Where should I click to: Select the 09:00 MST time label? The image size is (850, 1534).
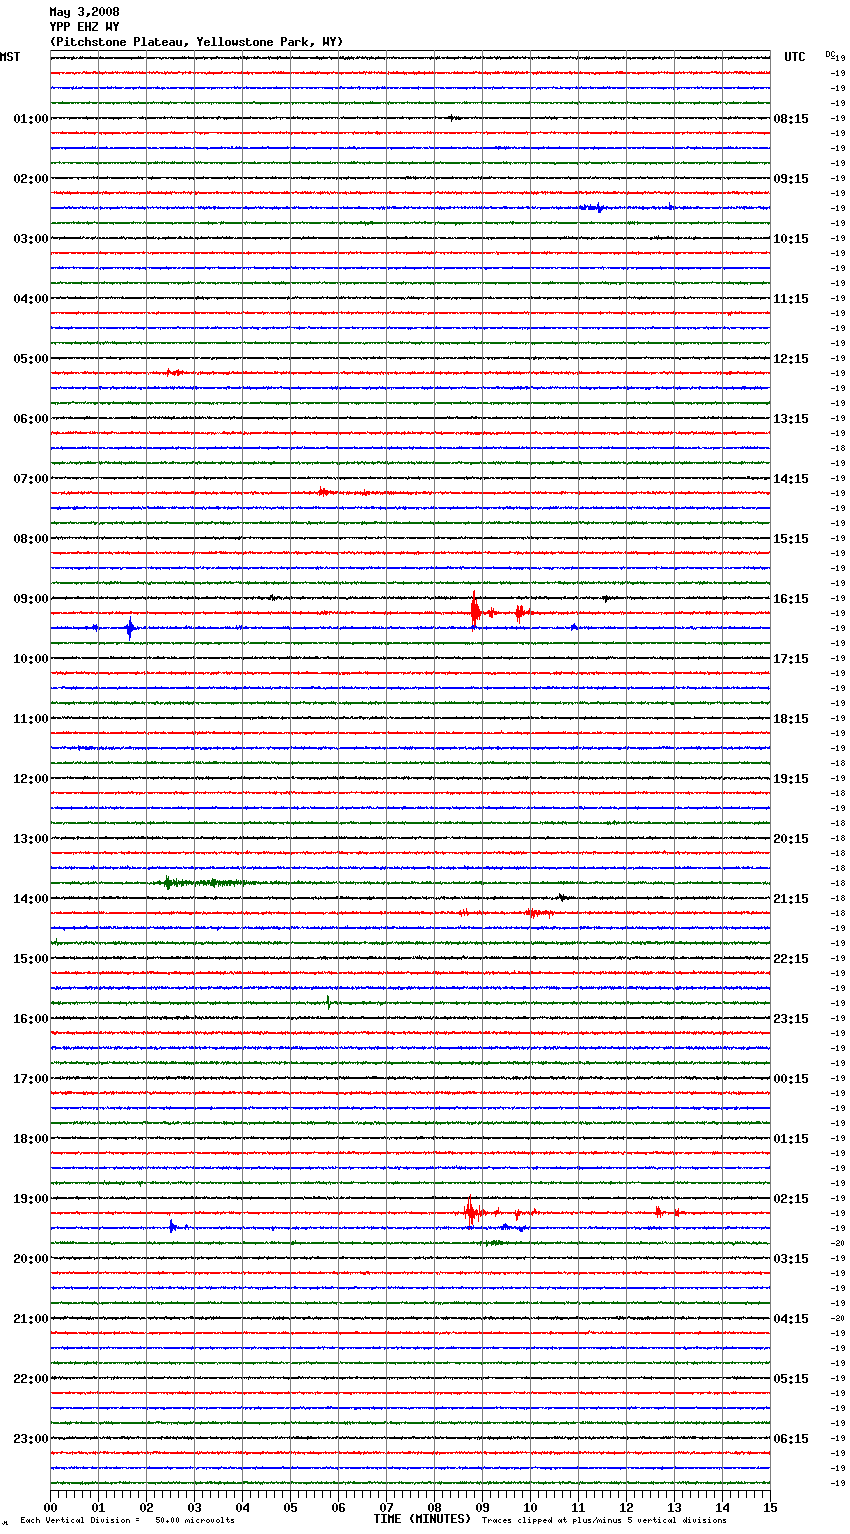pos(31,599)
